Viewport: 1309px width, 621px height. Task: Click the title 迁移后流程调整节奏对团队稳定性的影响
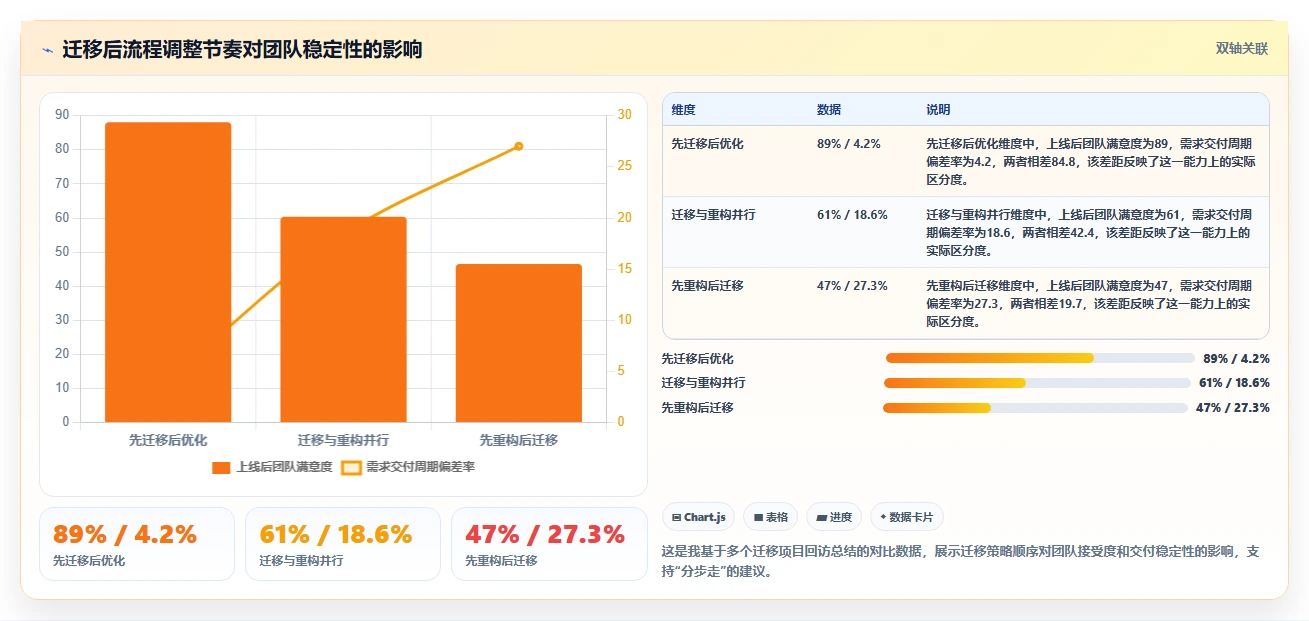tap(243, 50)
